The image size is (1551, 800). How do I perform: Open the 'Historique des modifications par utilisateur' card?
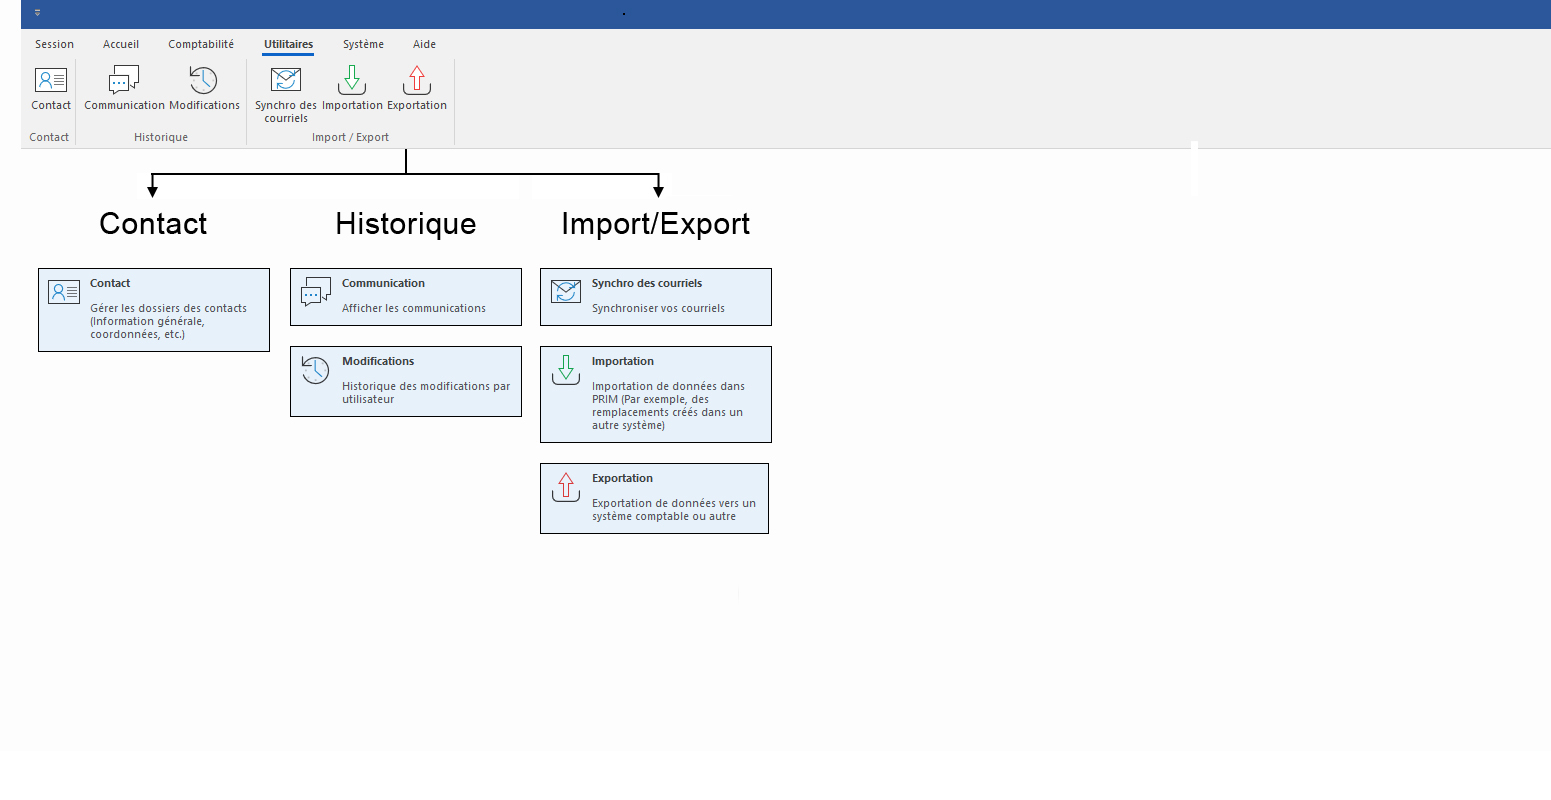pos(406,381)
